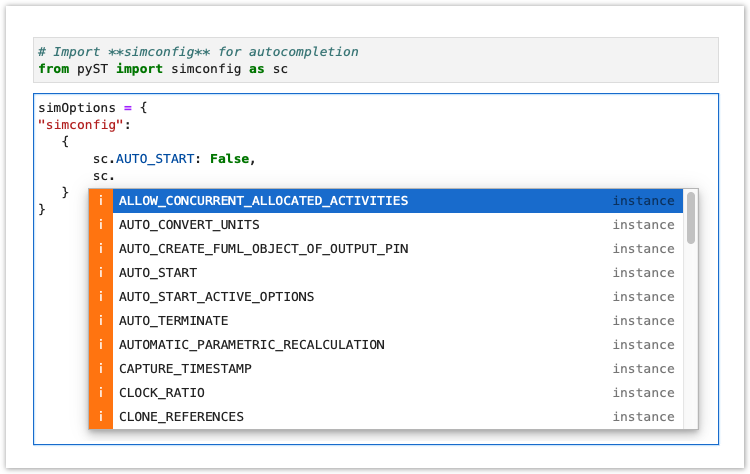Choose CLONE_REFERENCES completion option
The height and width of the screenshot is (474, 750).
181,417
